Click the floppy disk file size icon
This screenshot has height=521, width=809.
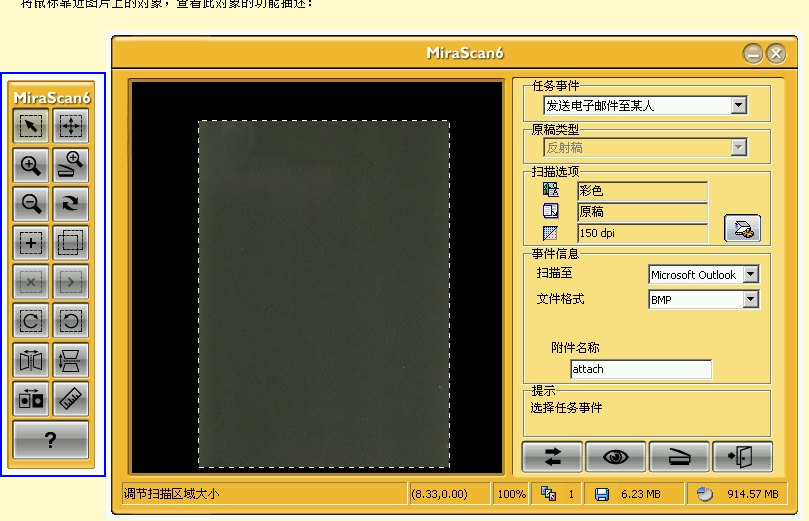tap(602, 495)
